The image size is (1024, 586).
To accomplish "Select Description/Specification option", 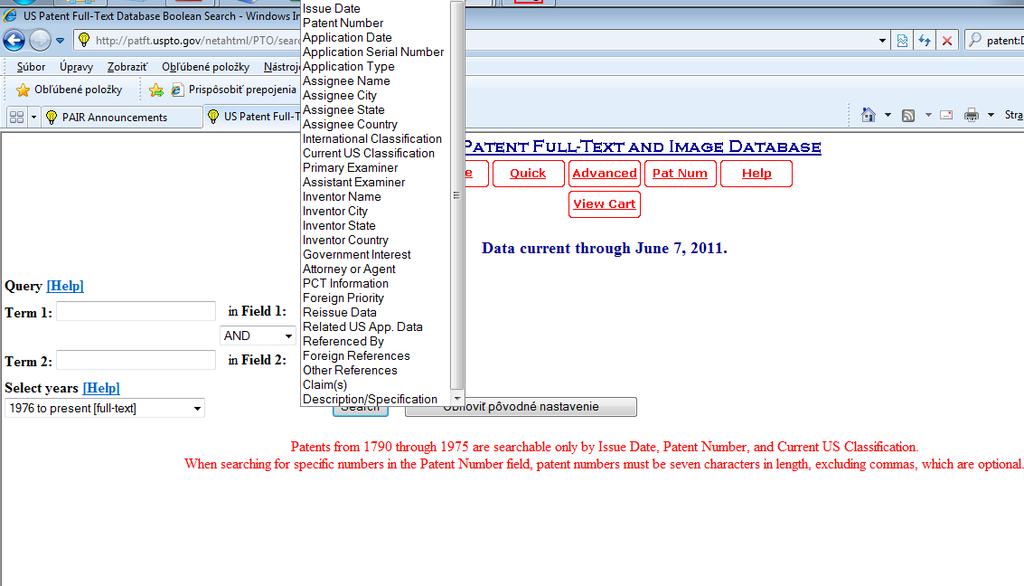I will point(370,399).
